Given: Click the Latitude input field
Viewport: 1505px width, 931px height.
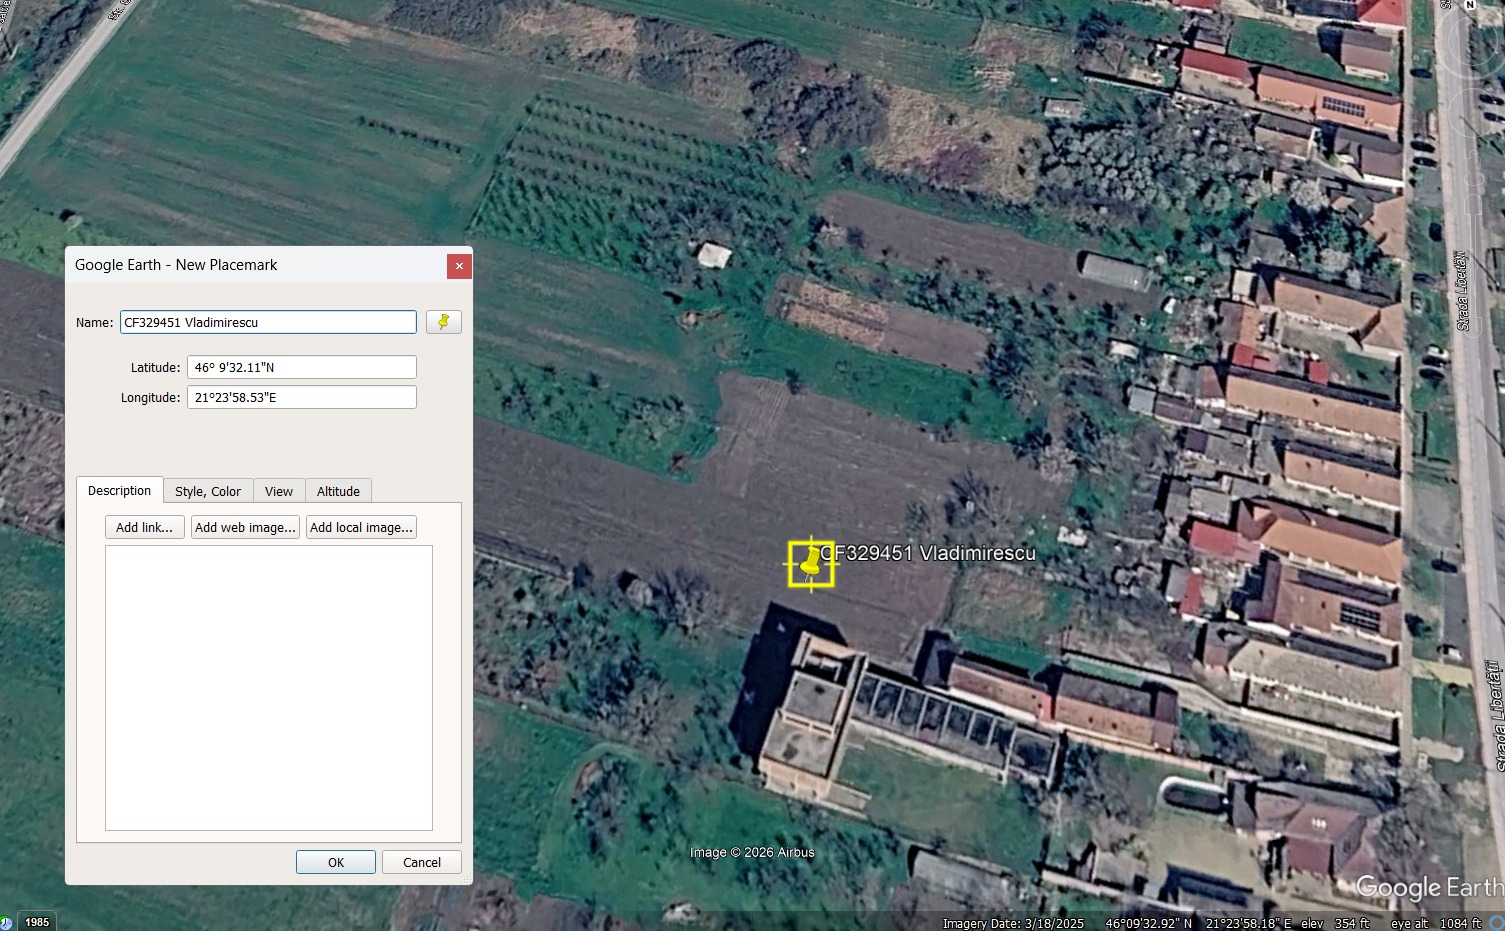Looking at the screenshot, I should tap(301, 367).
